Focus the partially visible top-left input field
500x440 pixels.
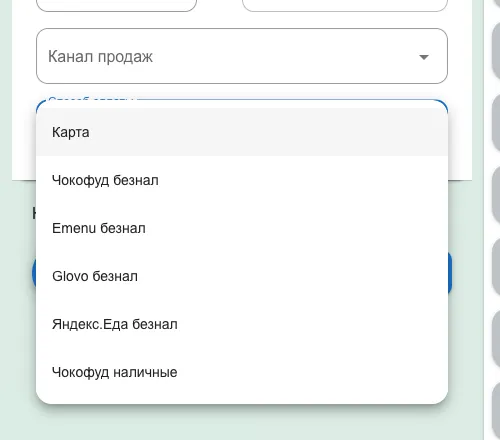[x=116, y=5]
